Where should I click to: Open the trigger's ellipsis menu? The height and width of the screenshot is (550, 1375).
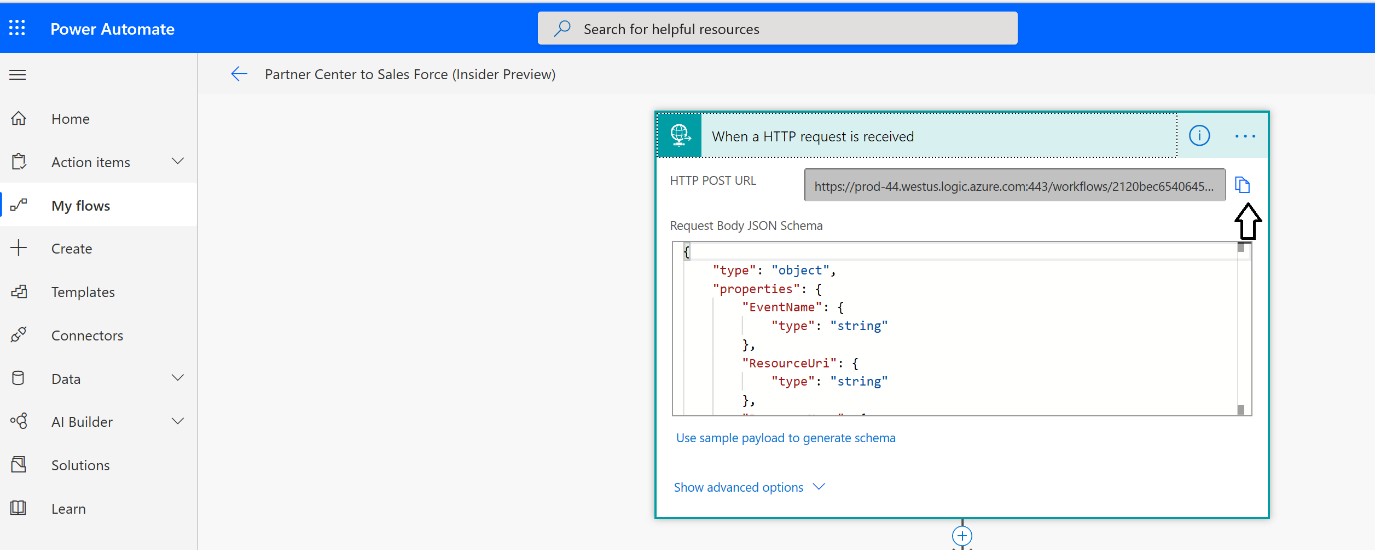click(x=1245, y=136)
